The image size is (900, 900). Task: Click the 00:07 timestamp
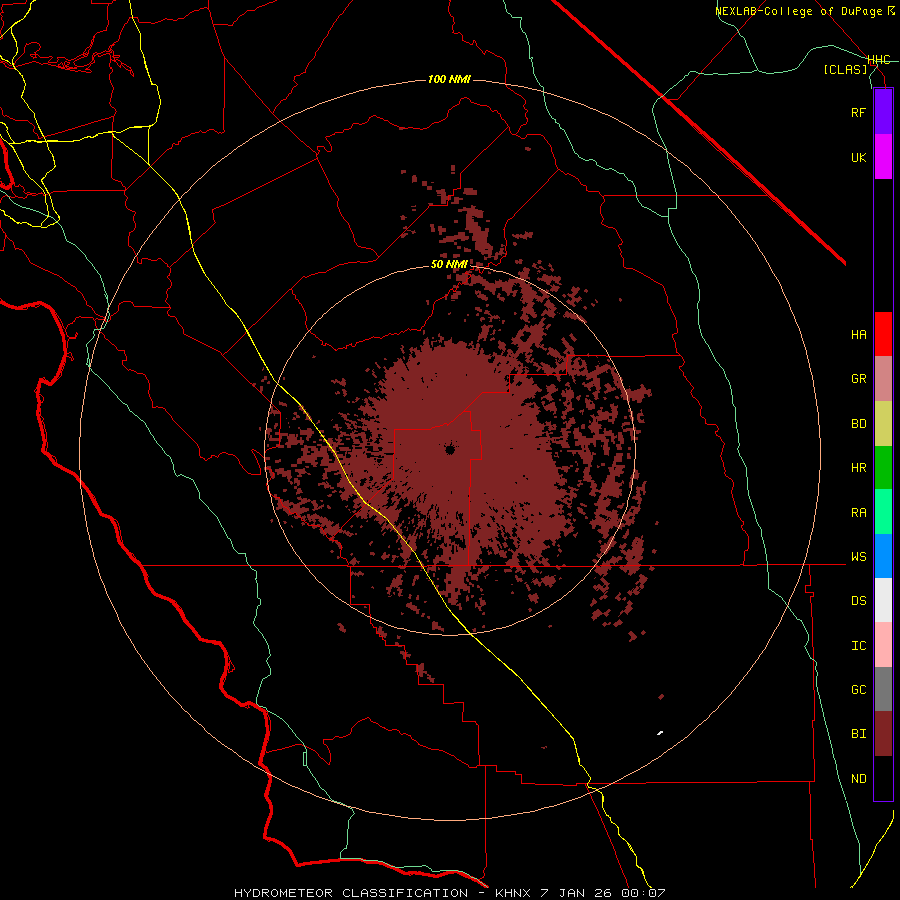pos(642,893)
